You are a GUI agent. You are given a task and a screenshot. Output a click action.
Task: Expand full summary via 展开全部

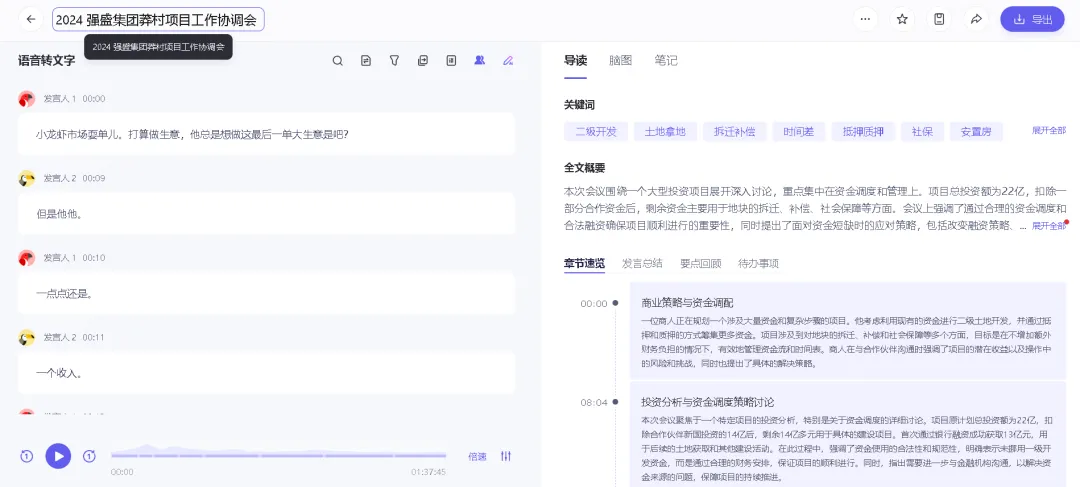coord(1048,226)
